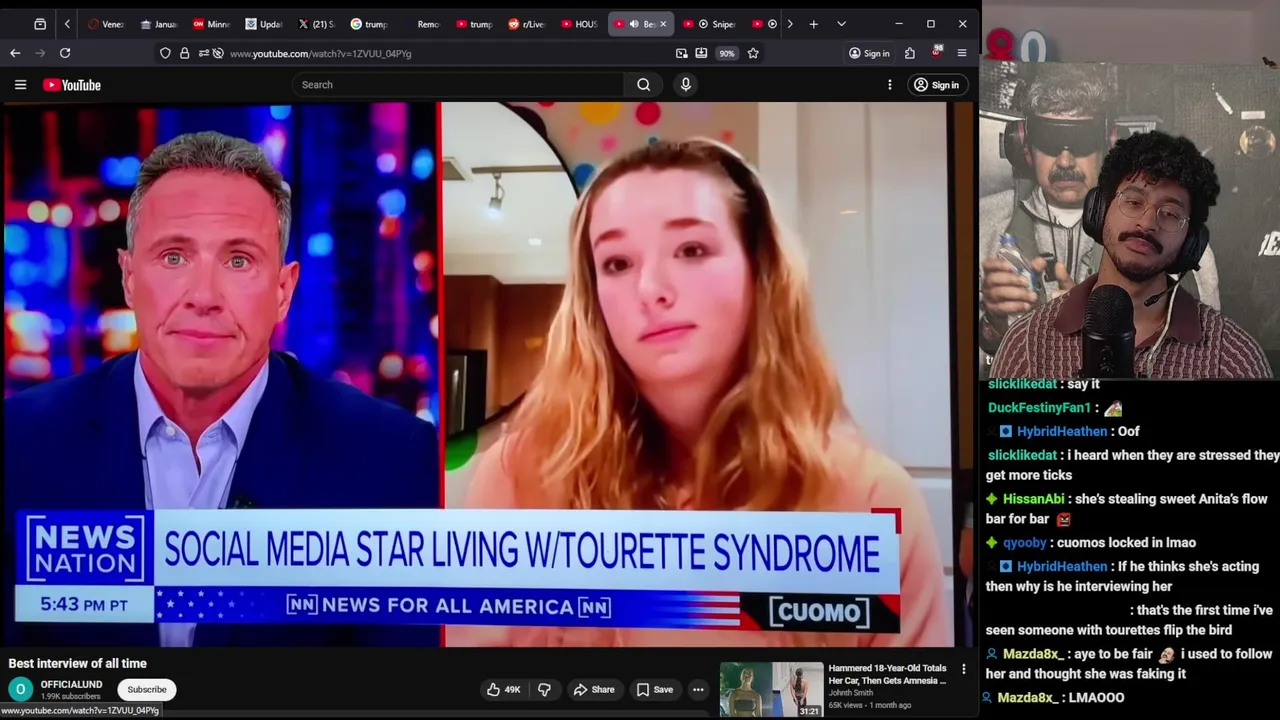Like the video with 49K thumbs up
The image size is (1280, 720).
[503, 690]
